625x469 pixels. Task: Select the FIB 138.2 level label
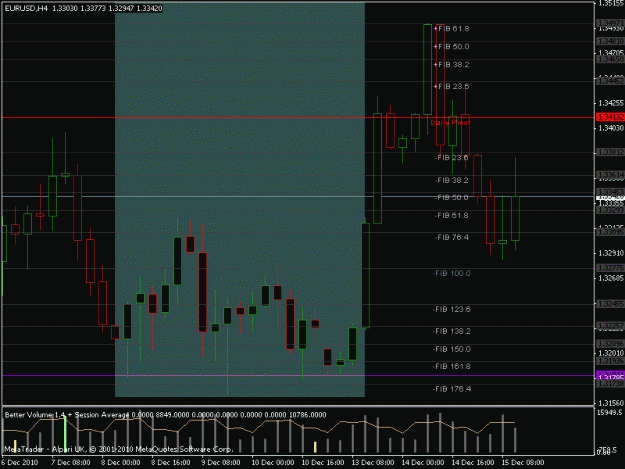(x=452, y=331)
